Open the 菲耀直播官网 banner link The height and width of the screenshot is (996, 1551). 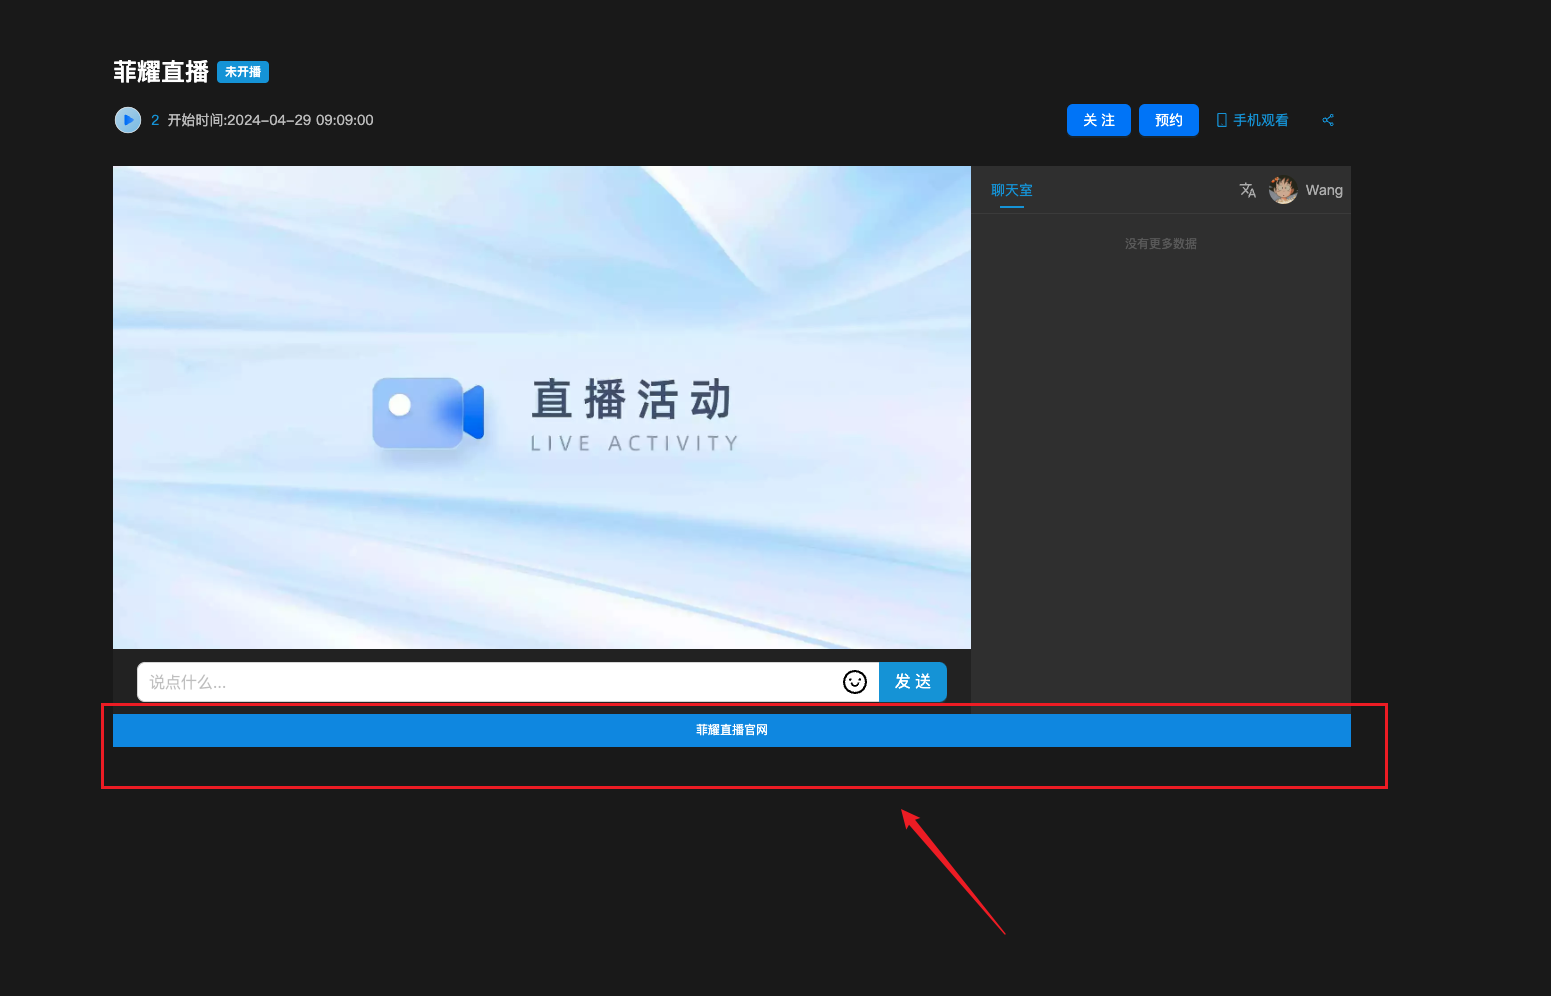coord(731,730)
